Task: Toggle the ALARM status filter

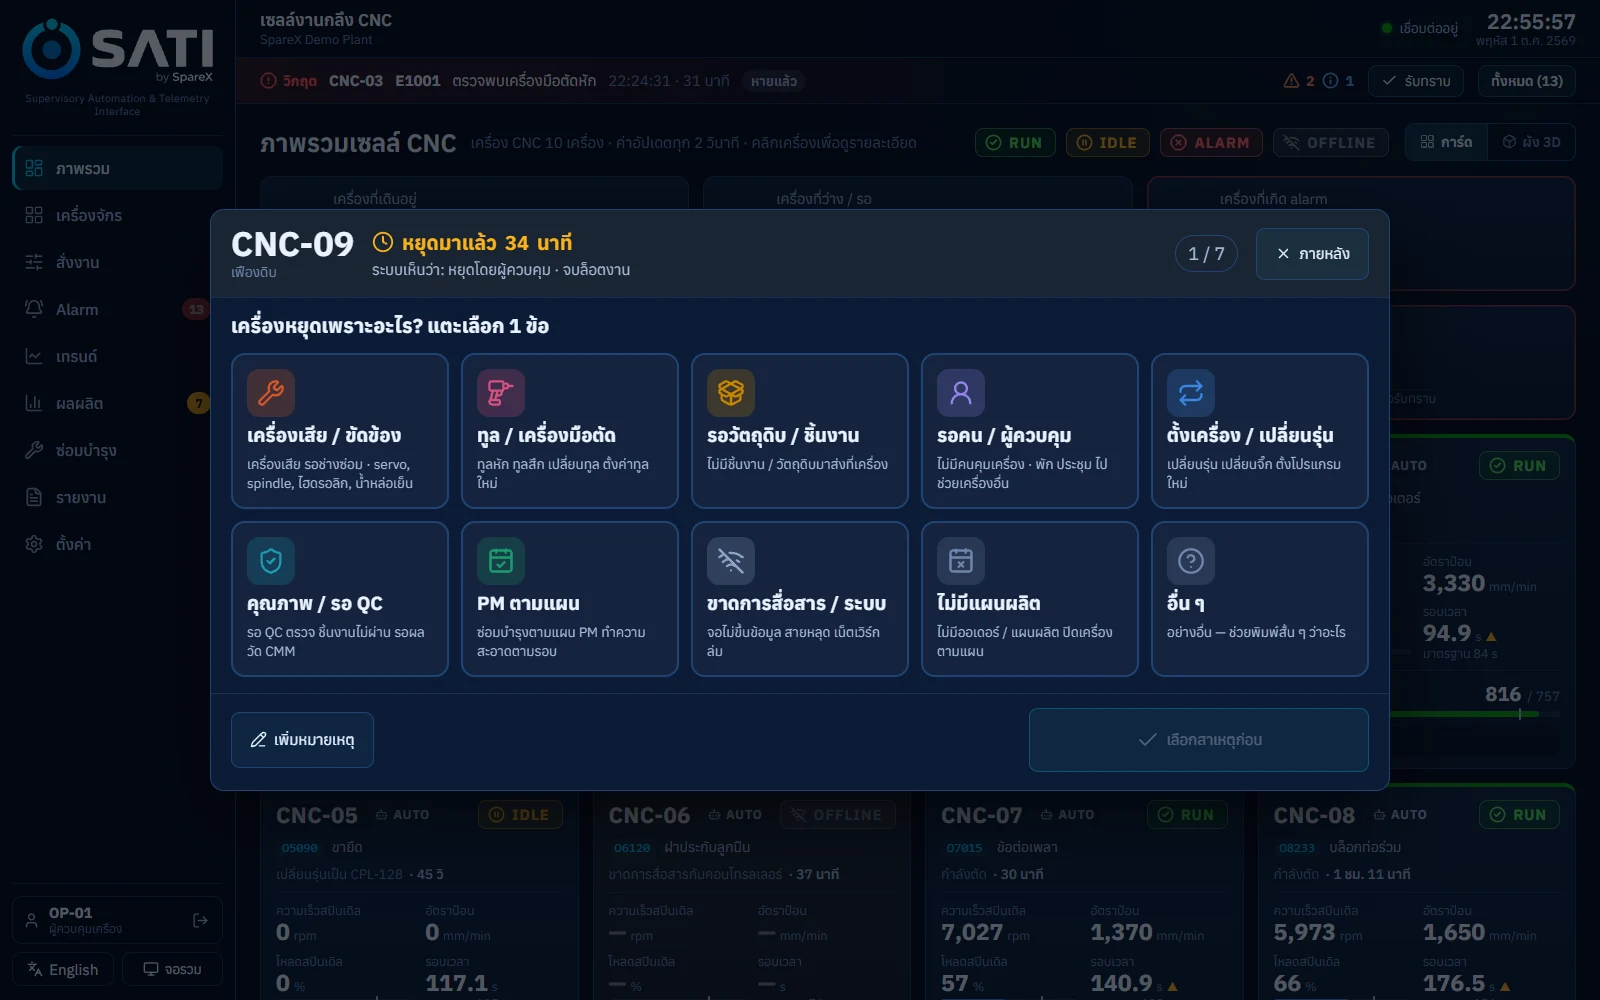Action: pyautogui.click(x=1211, y=143)
